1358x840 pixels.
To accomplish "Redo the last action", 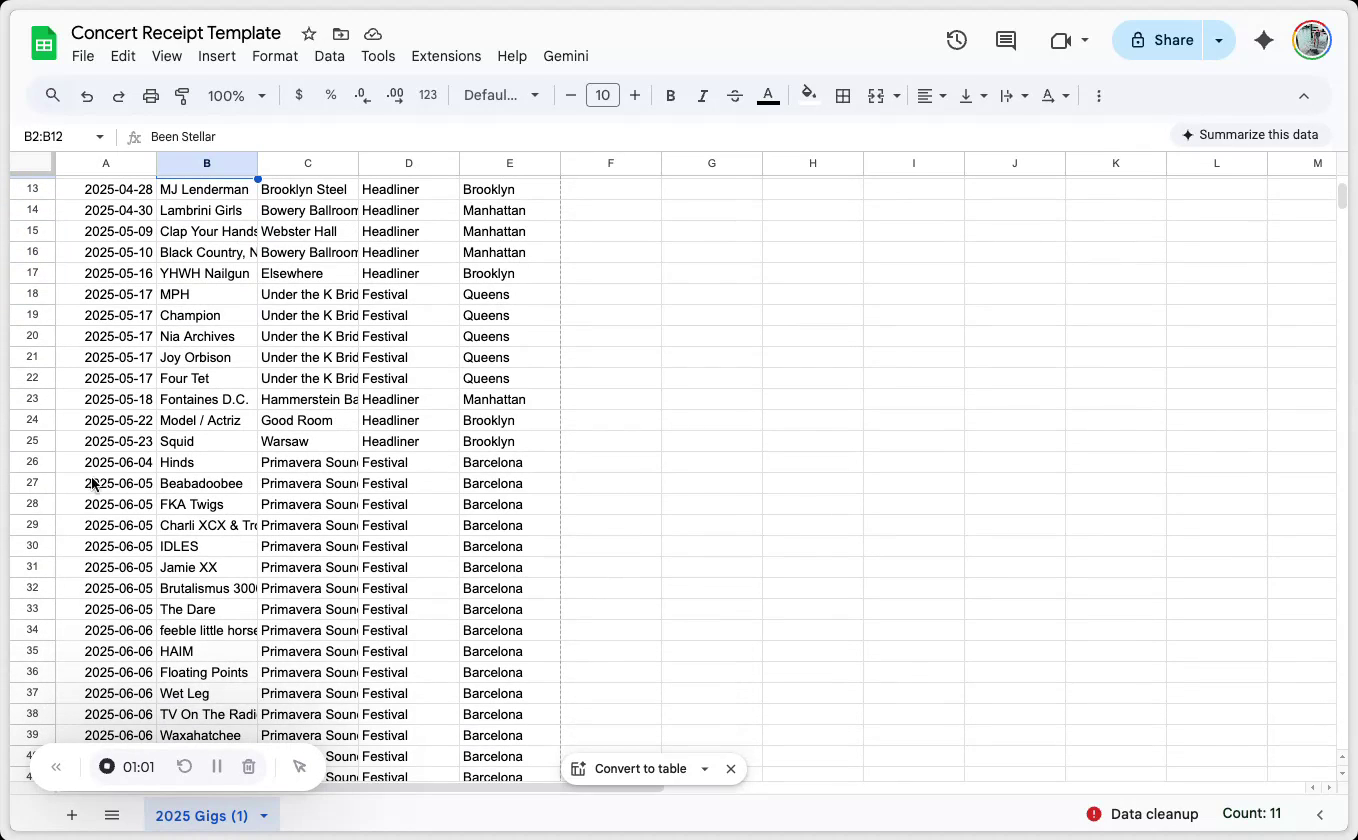I will pyautogui.click(x=118, y=96).
